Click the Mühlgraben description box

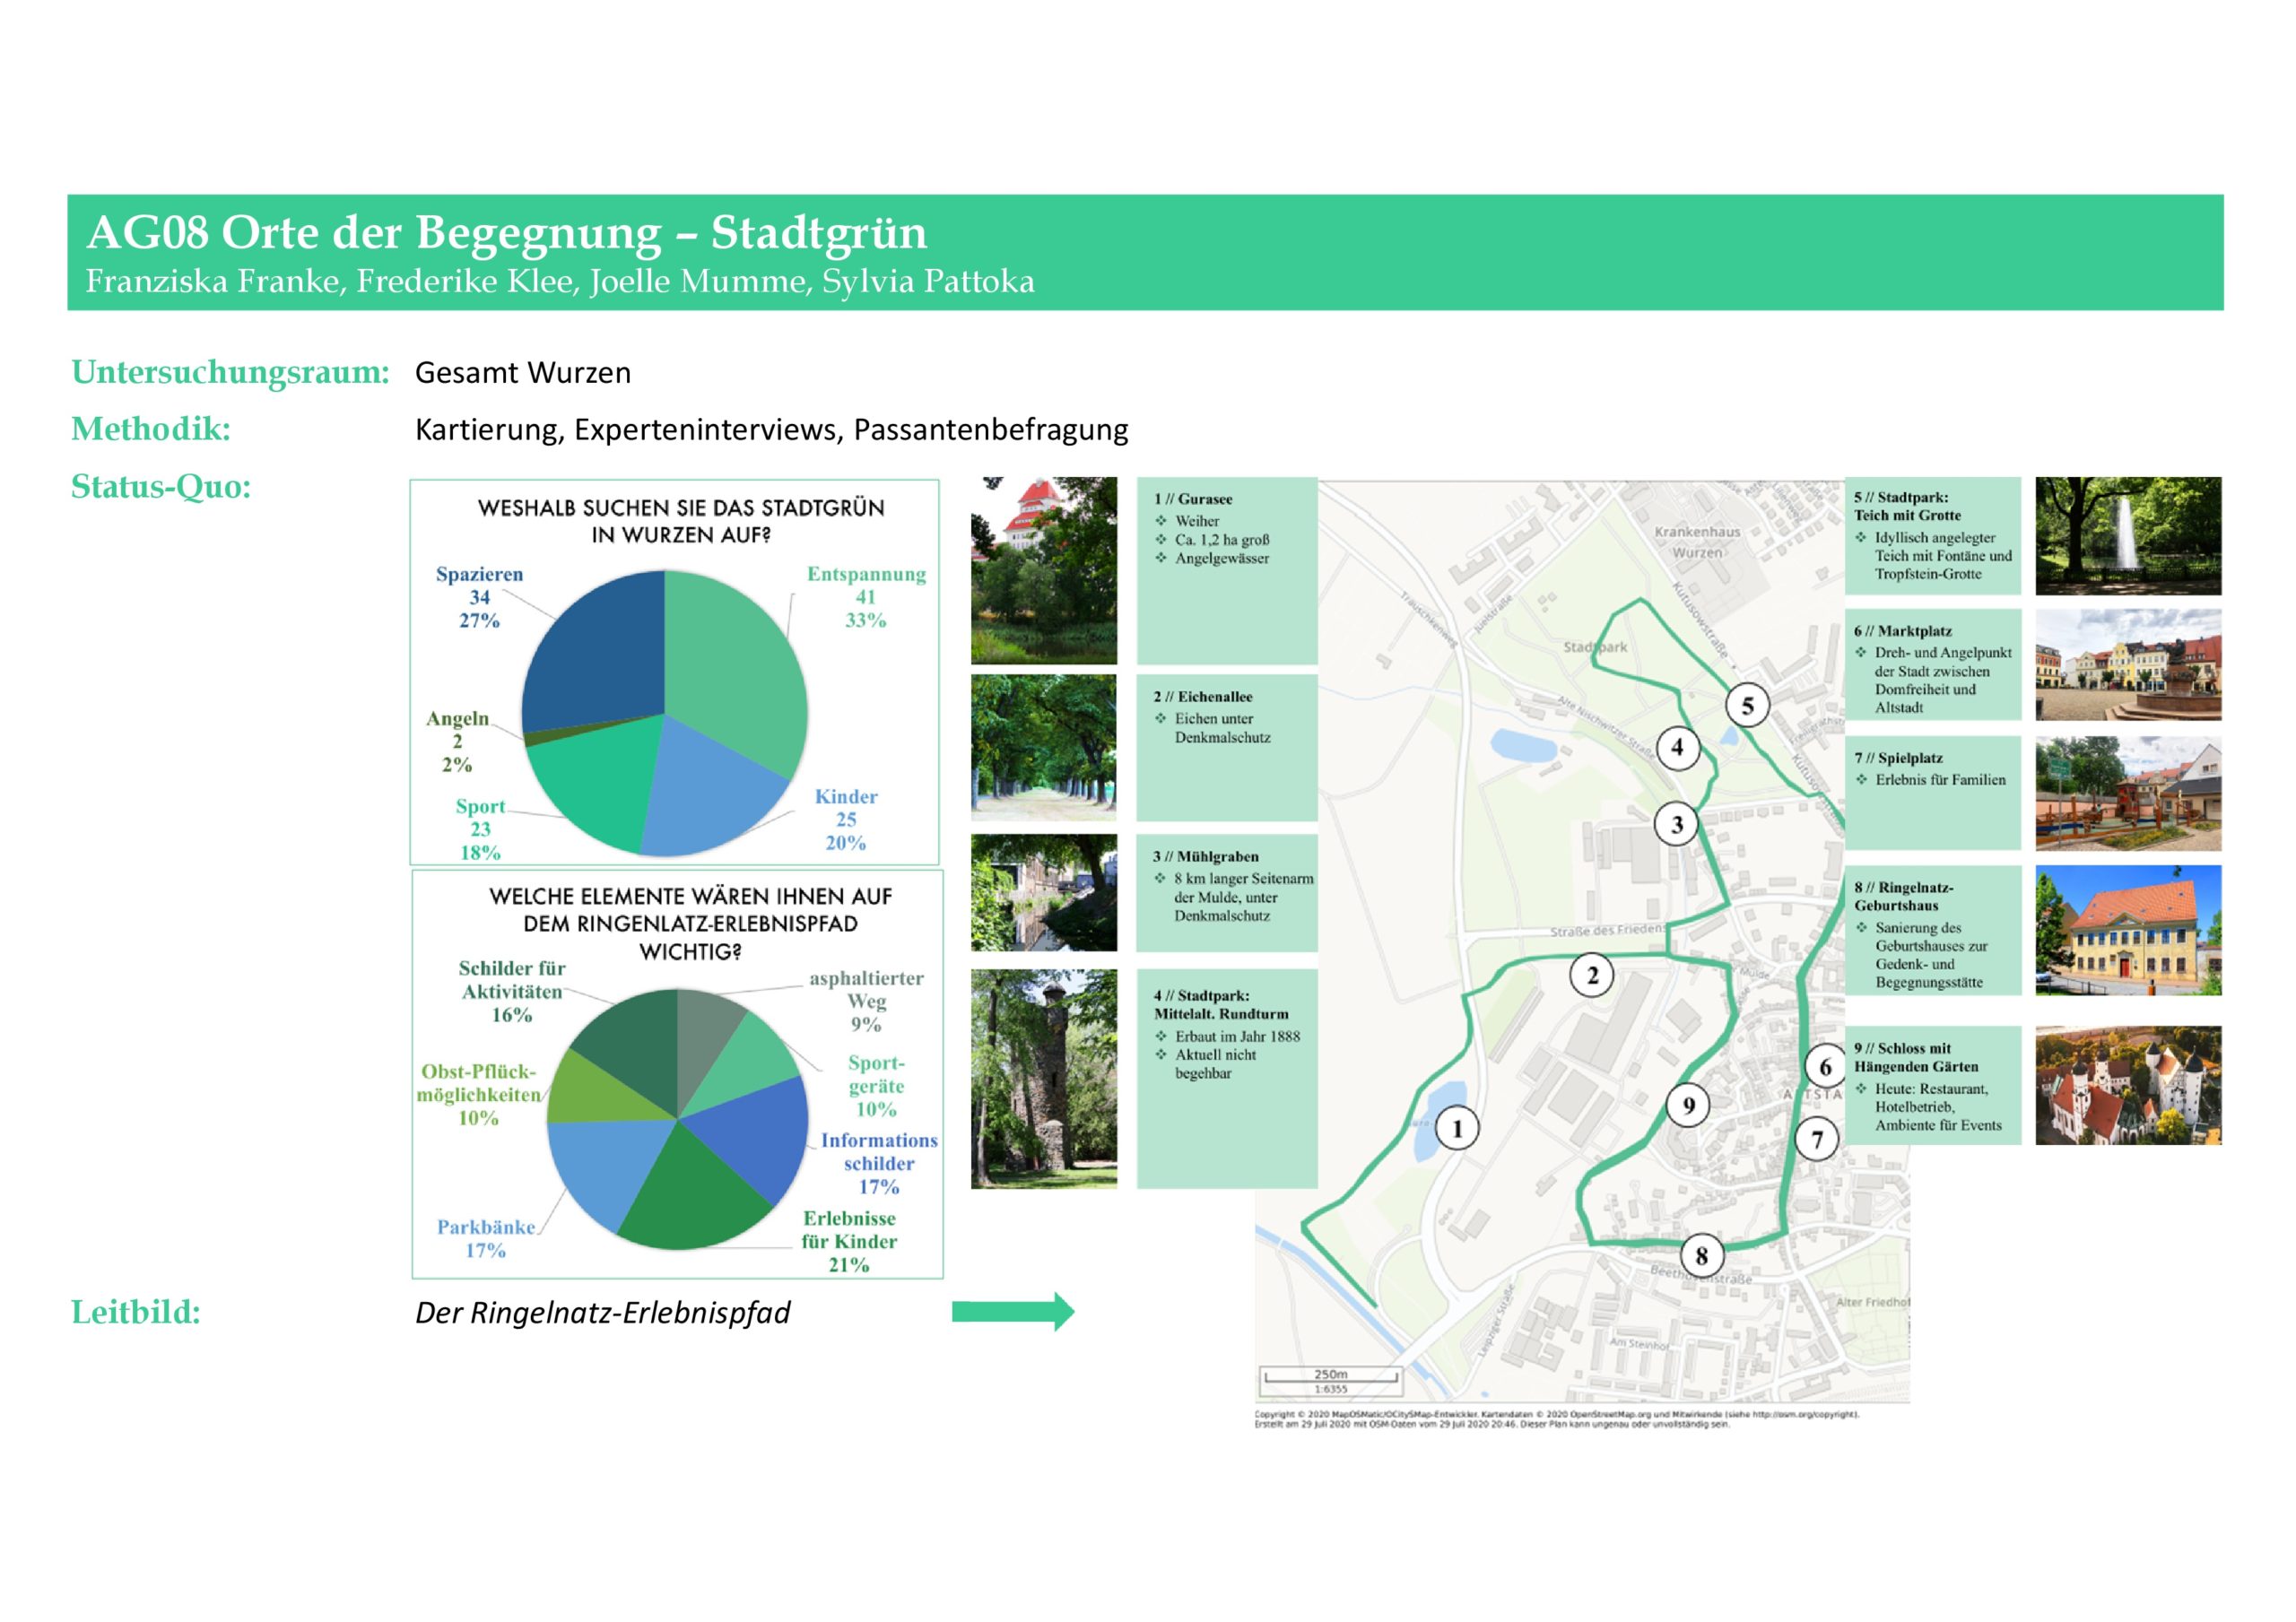[1227, 892]
